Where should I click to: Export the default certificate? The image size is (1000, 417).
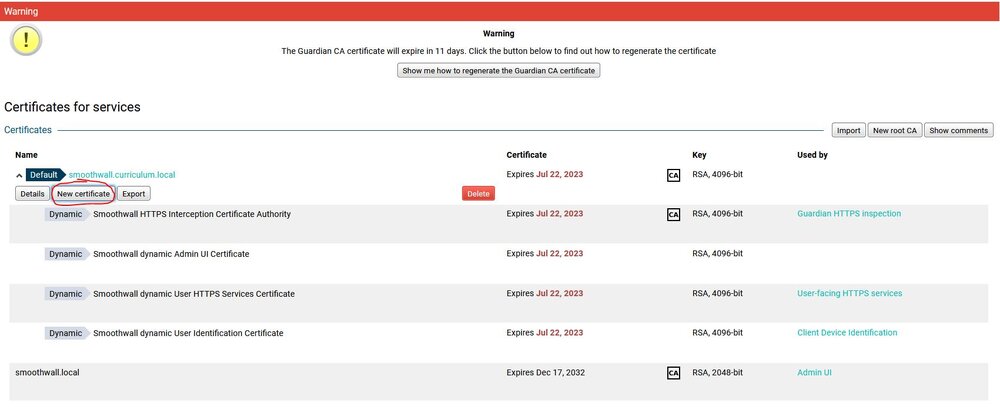133,194
